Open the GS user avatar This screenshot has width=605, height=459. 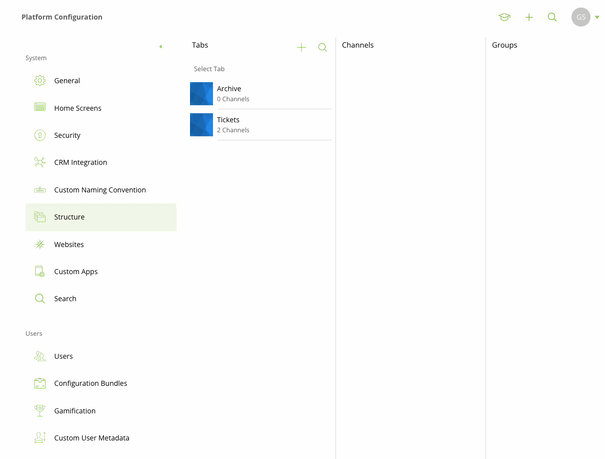(x=581, y=17)
